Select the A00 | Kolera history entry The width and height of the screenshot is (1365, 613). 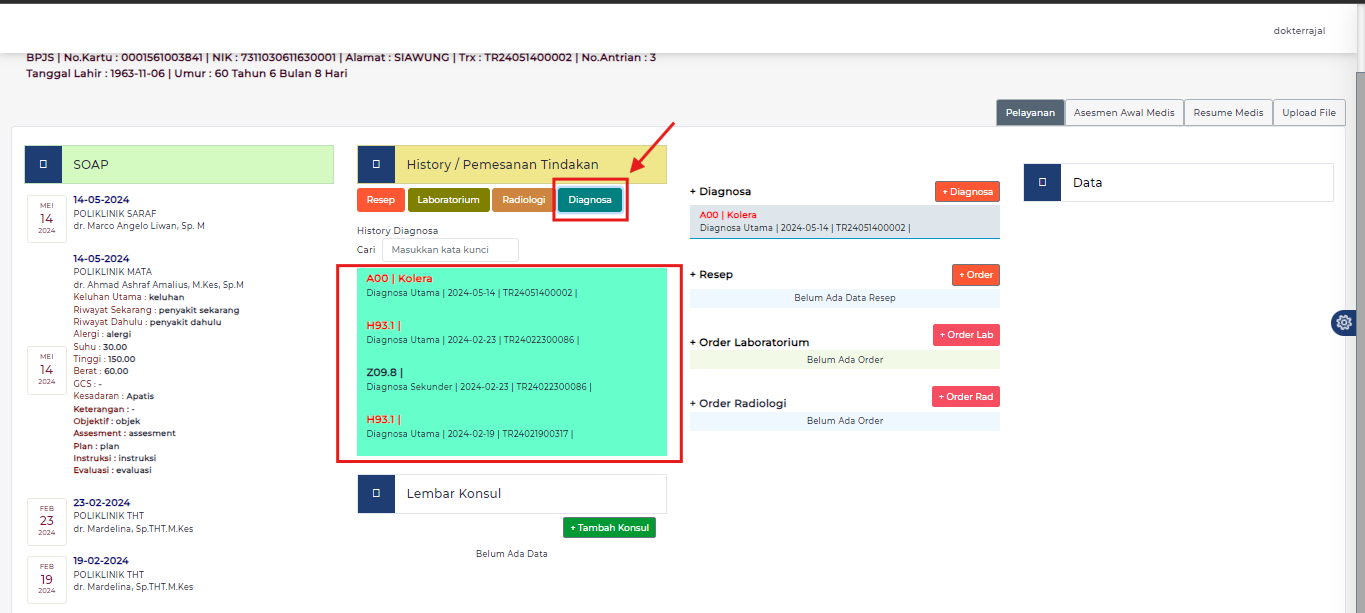tap(400, 279)
